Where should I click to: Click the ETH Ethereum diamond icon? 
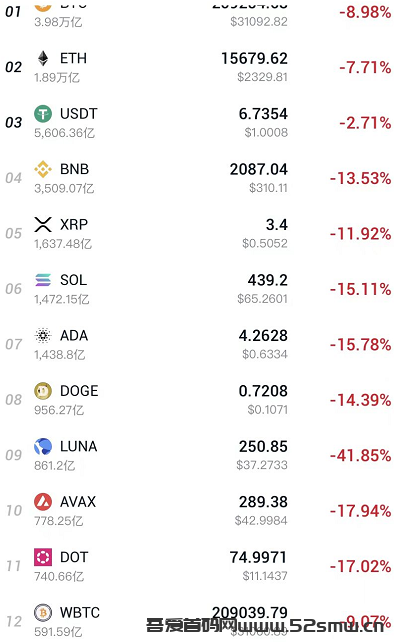[43, 59]
